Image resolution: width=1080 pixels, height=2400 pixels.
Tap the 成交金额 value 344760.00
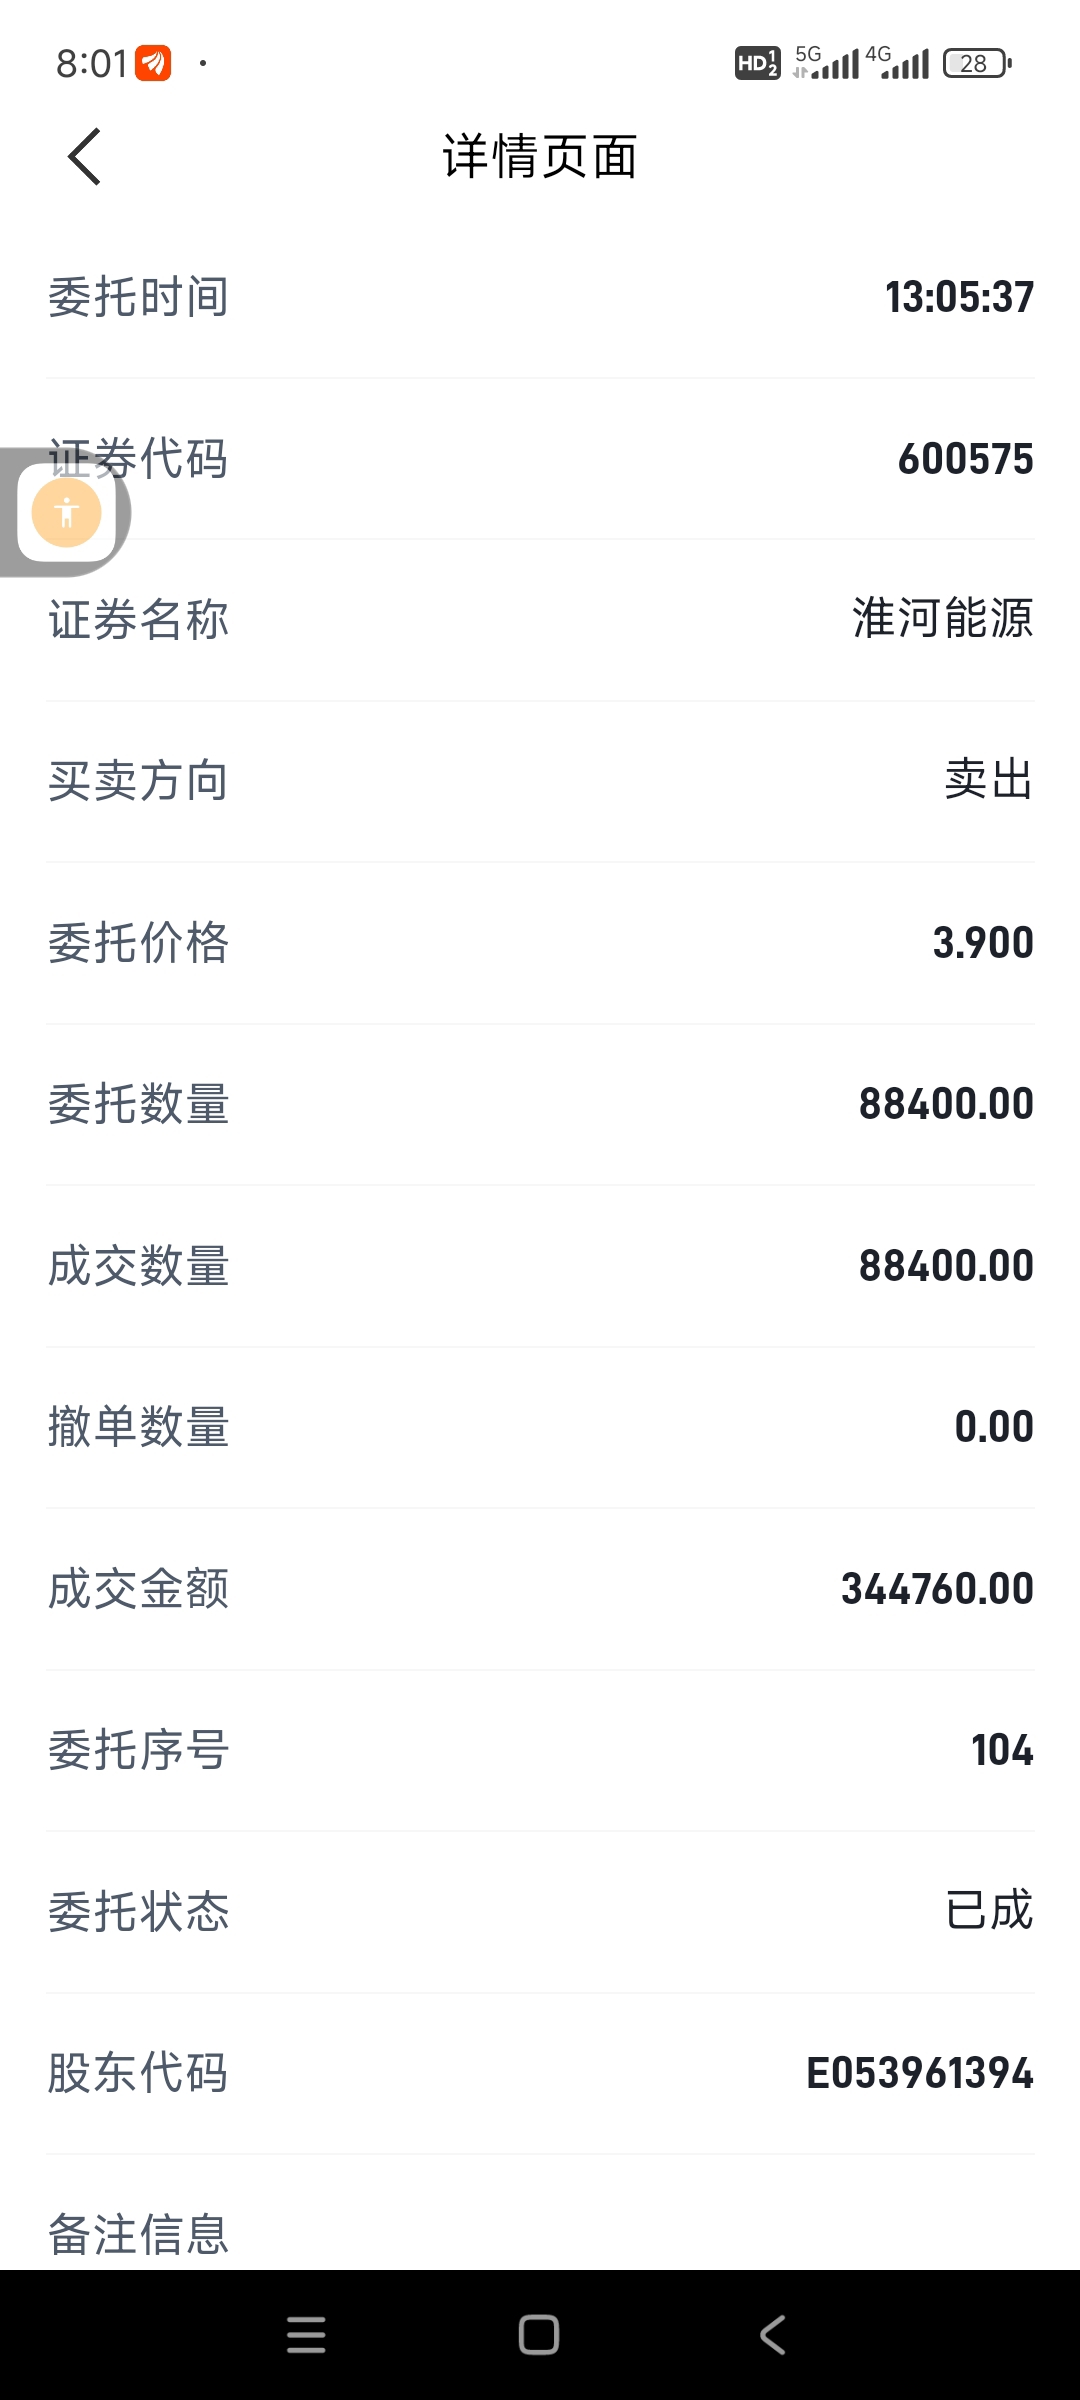coord(937,1589)
